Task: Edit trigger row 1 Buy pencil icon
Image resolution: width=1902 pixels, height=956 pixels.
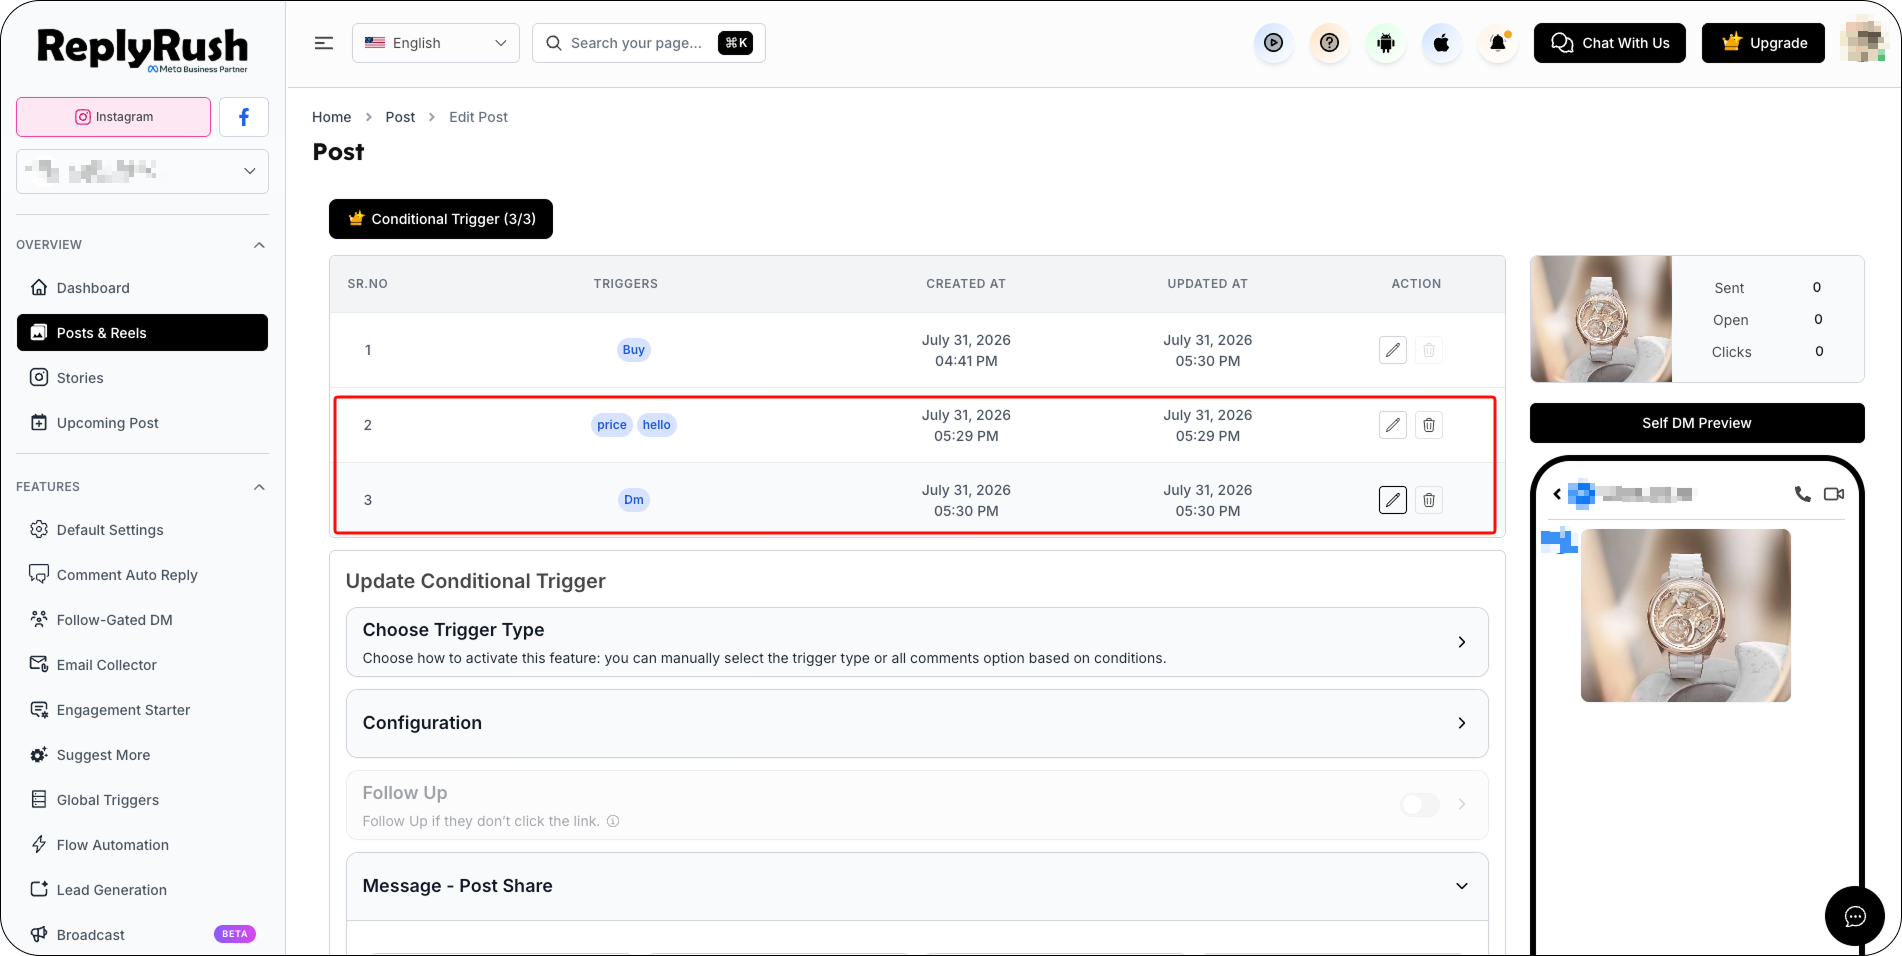Action: (x=1393, y=350)
